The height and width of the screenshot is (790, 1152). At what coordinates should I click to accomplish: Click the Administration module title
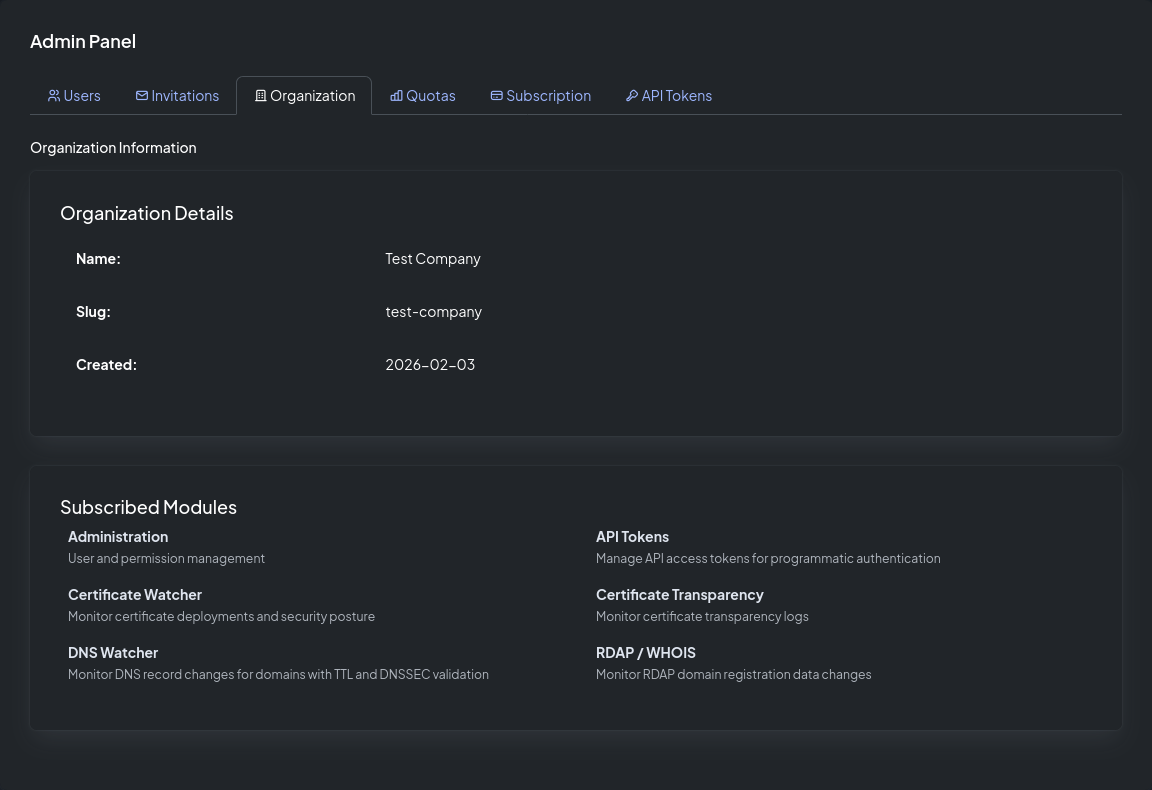coord(118,536)
